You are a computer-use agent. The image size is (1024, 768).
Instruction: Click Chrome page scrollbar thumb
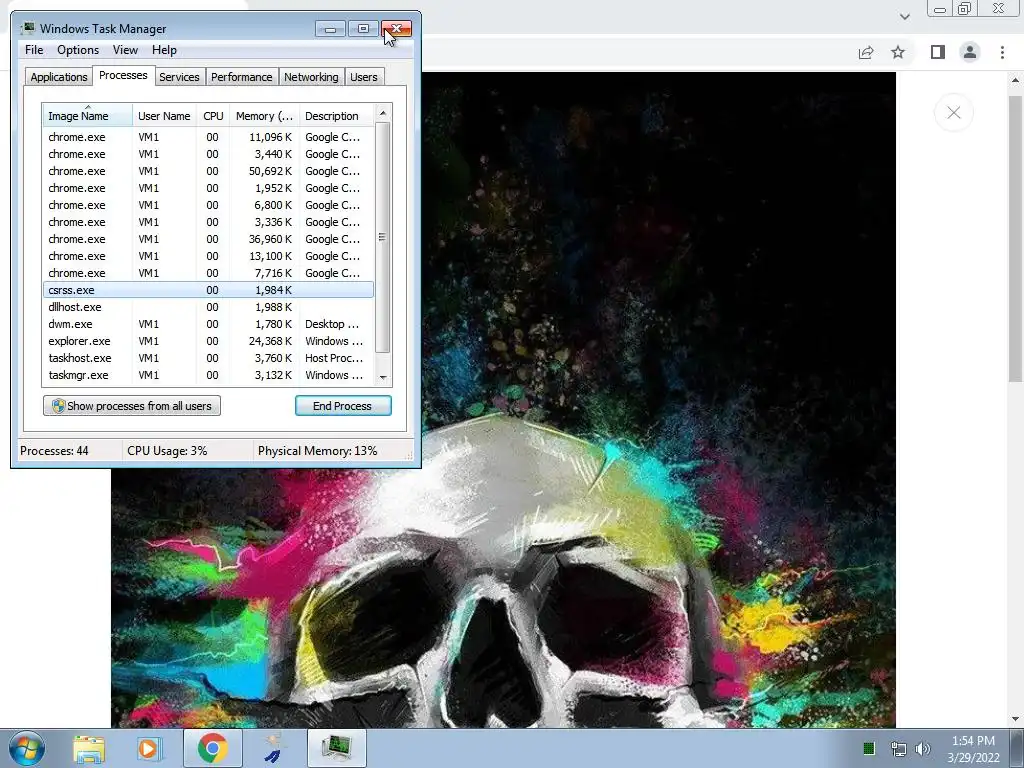pos(1015,238)
